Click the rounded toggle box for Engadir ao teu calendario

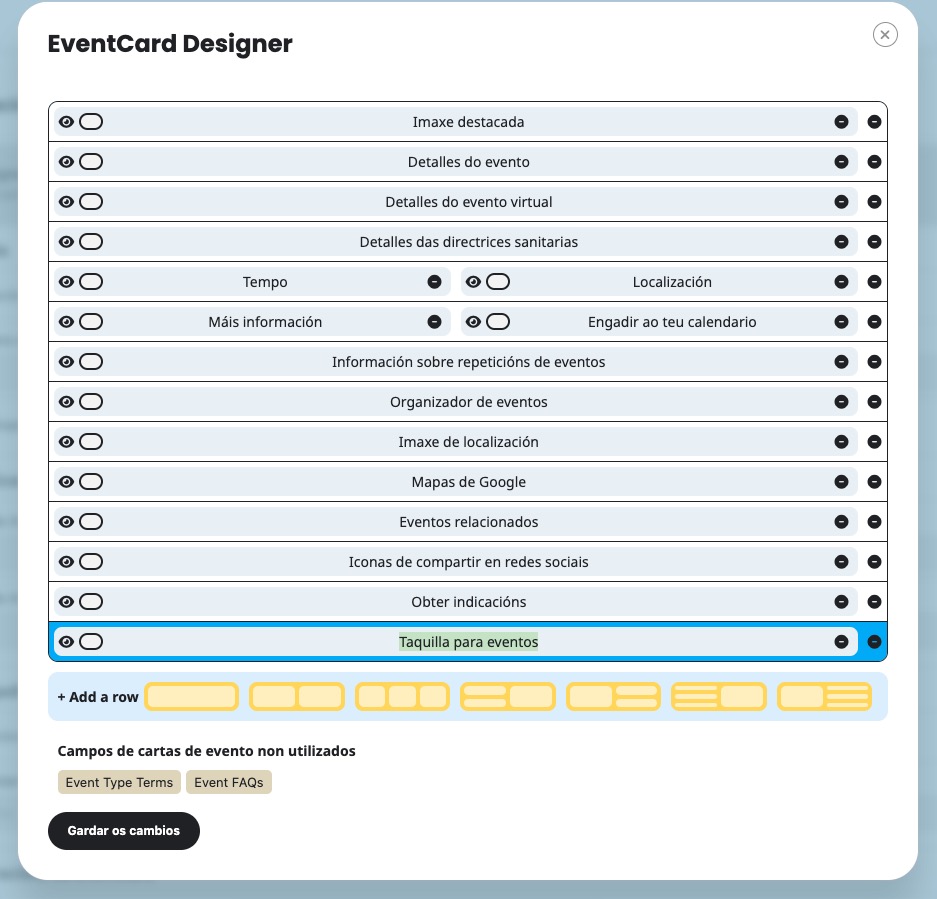498,322
